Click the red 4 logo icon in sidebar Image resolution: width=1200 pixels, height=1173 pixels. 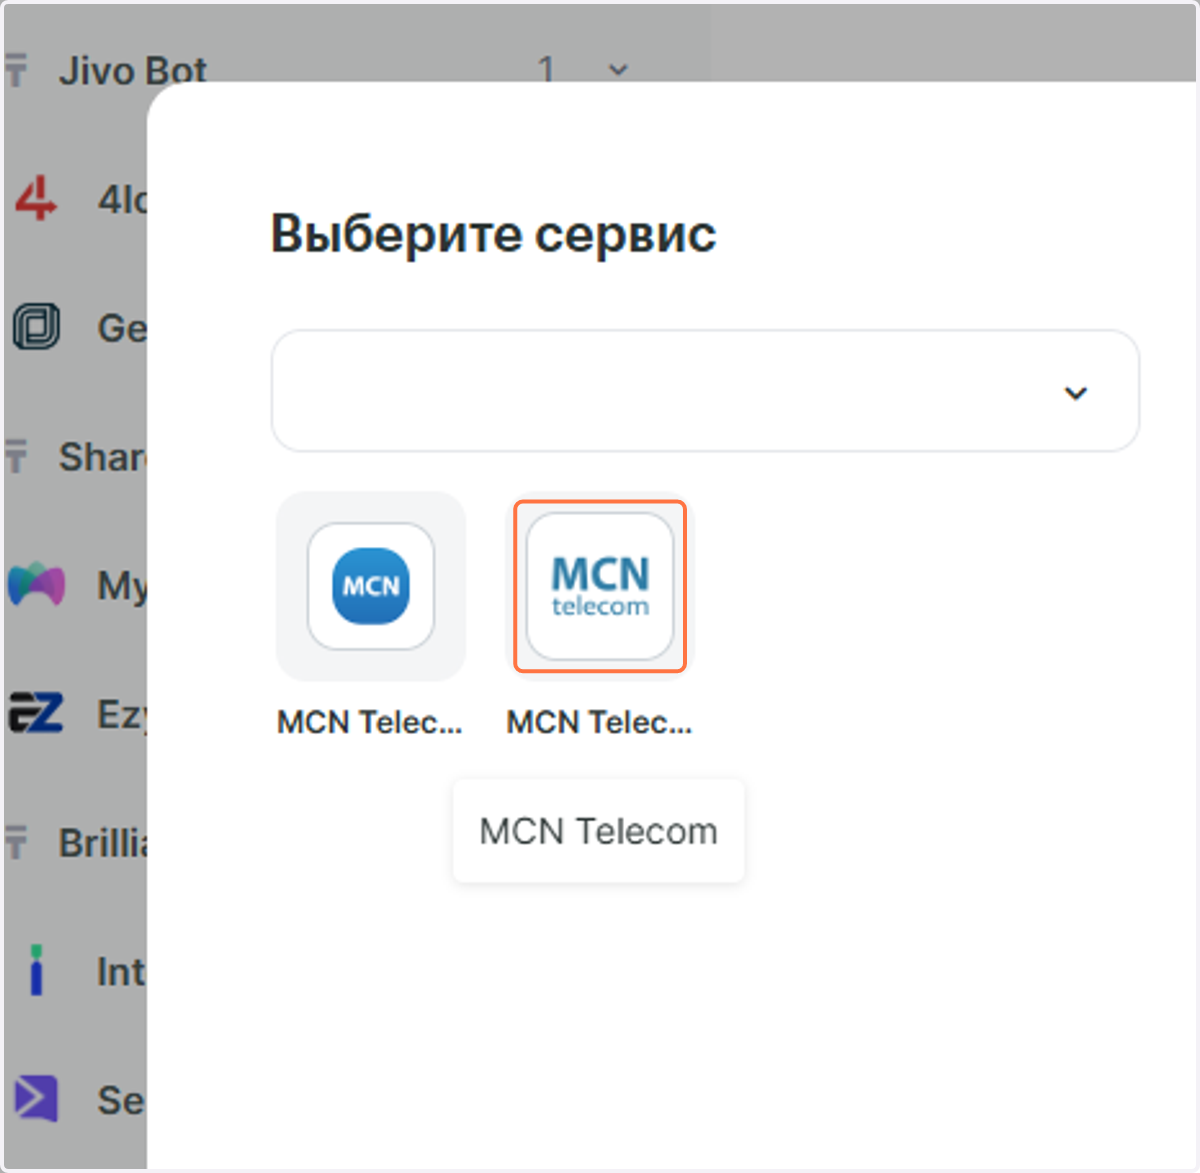[36, 198]
